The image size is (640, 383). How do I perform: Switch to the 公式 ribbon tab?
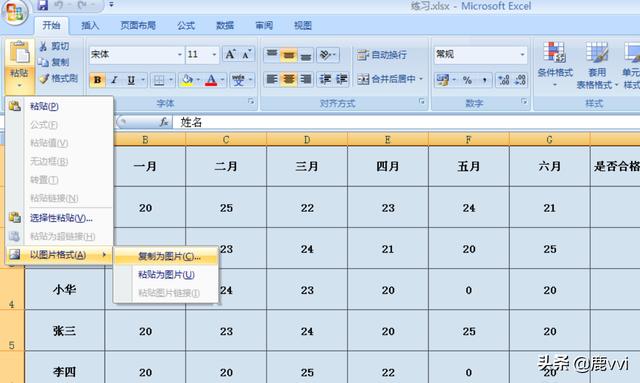[x=186, y=26]
